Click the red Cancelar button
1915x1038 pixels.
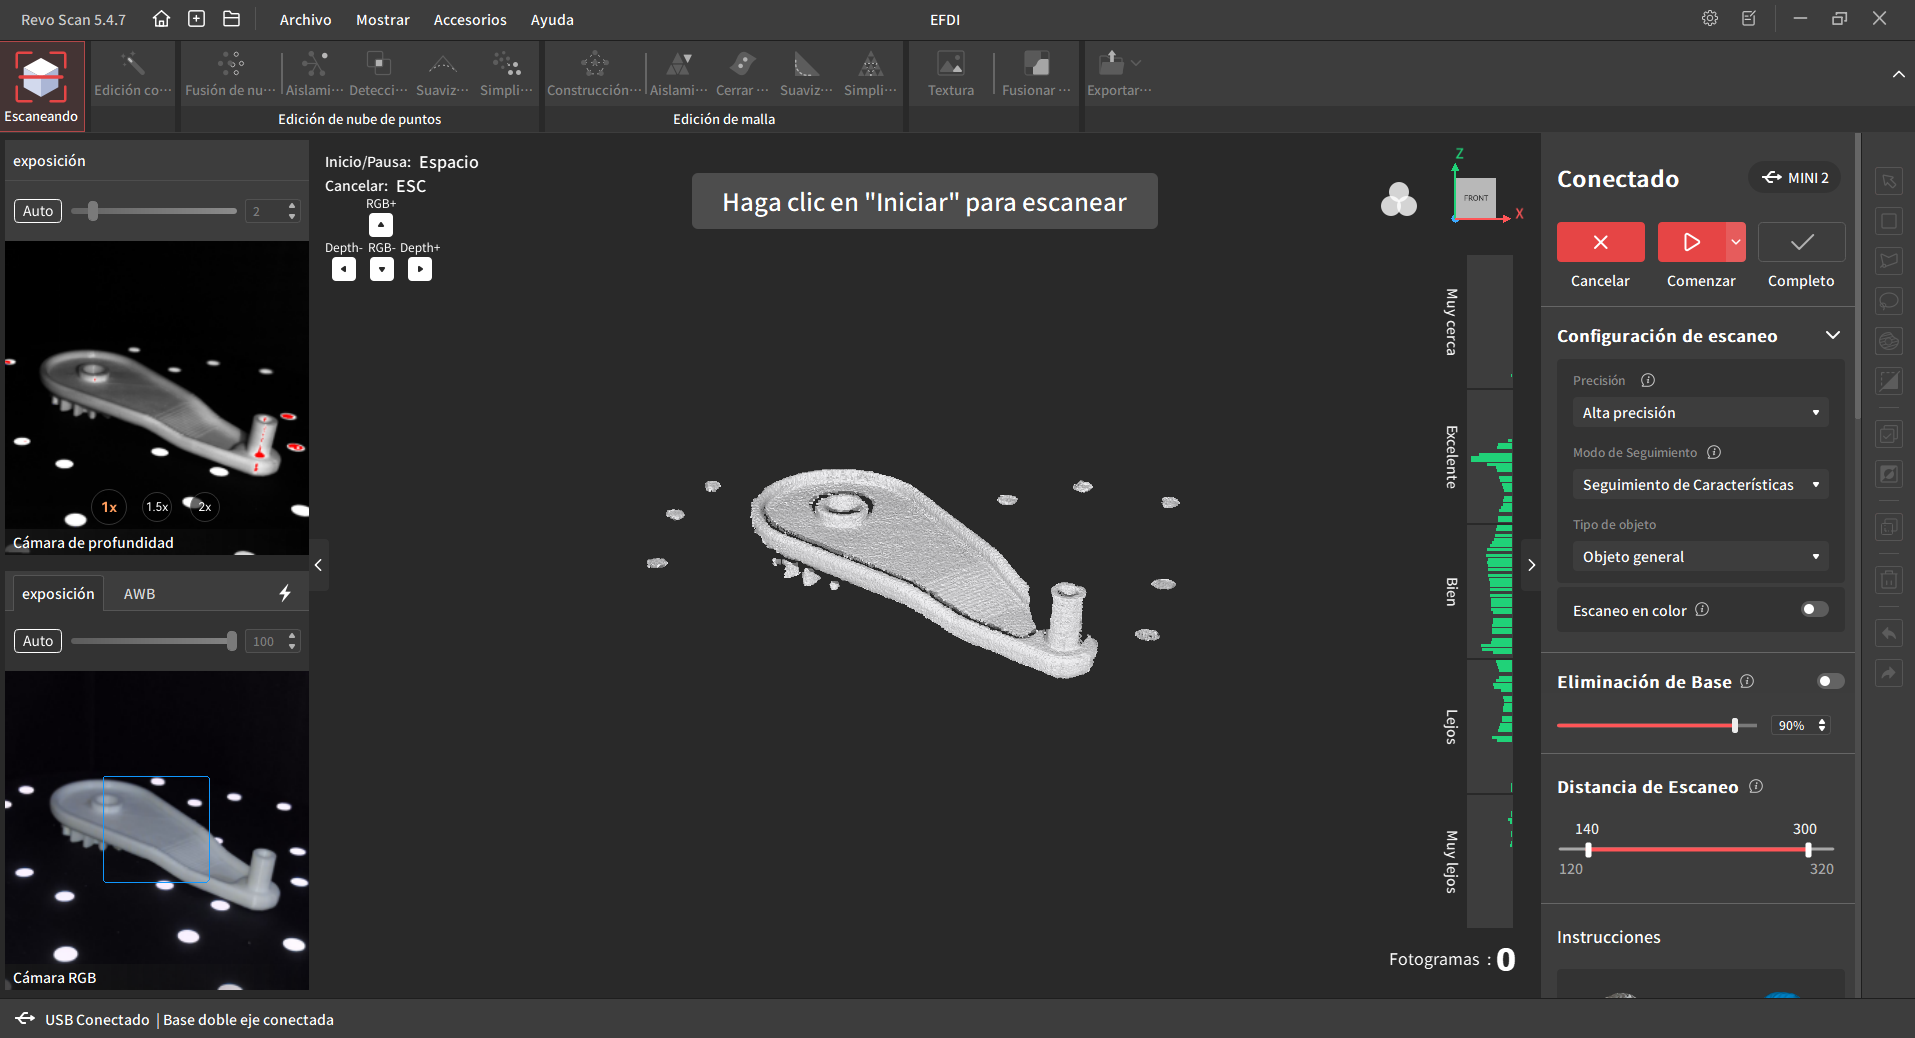click(x=1600, y=242)
